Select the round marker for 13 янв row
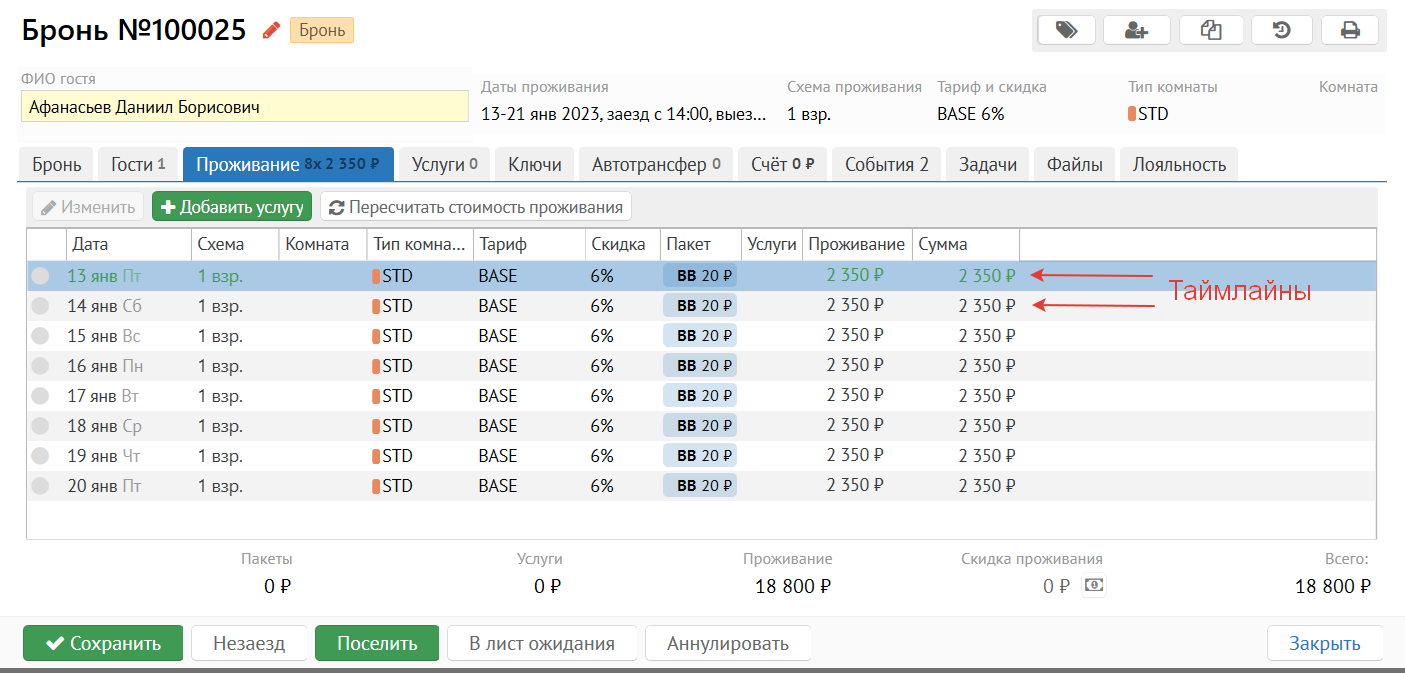1405x673 pixels. (40, 277)
